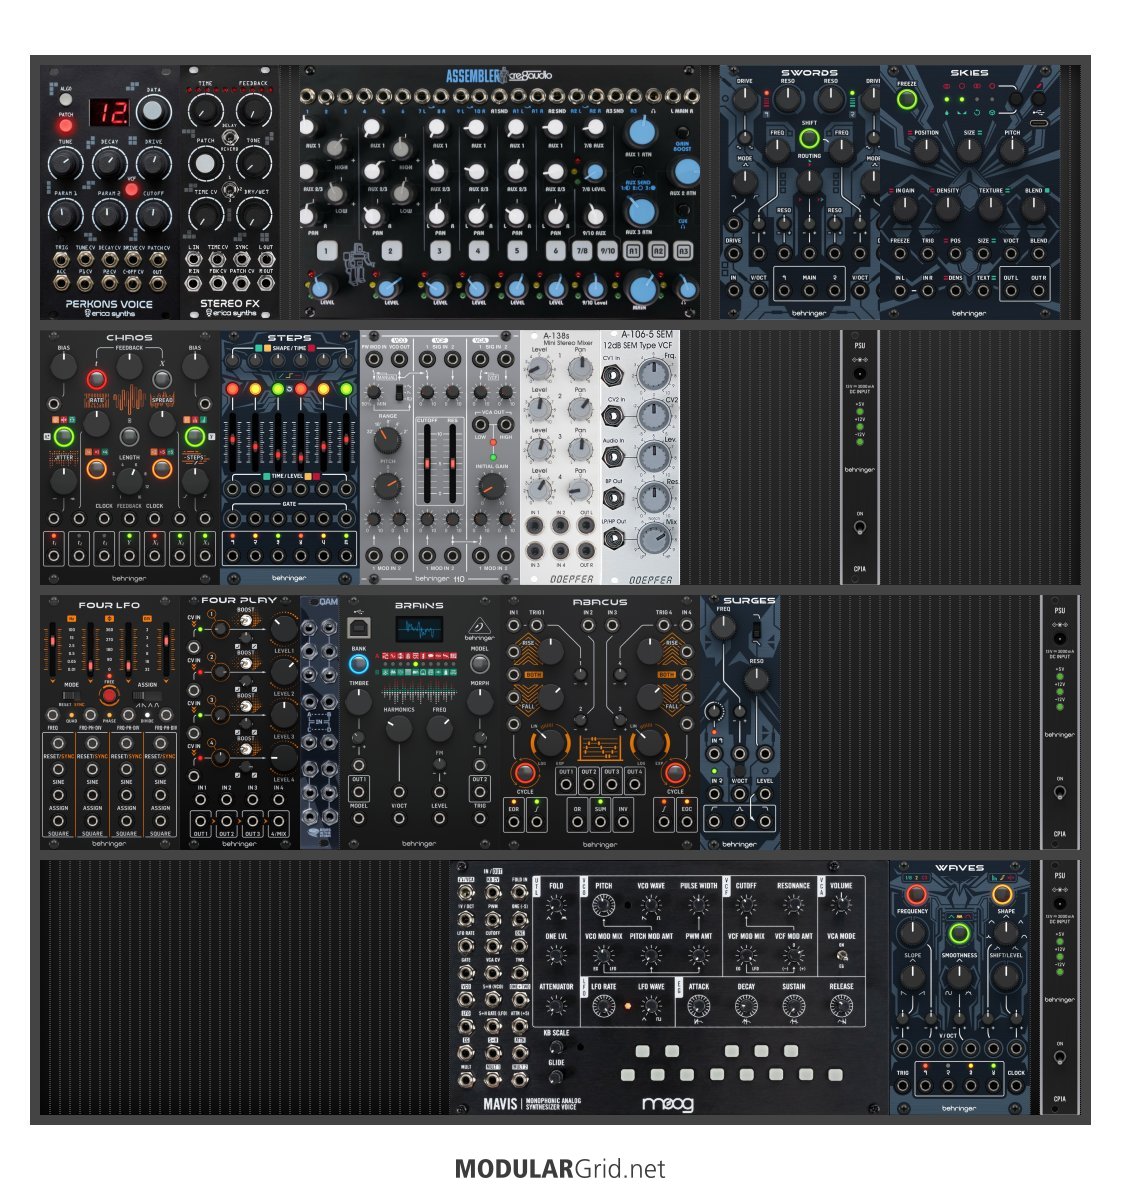This screenshot has height=1190, width=1121.
Task: Click the ATTACK knob on Mavis
Action: pos(698,1006)
